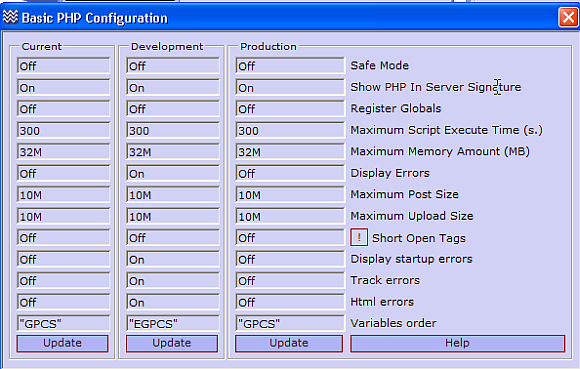
Task: Focus Production Display Errors field
Action: [290, 173]
